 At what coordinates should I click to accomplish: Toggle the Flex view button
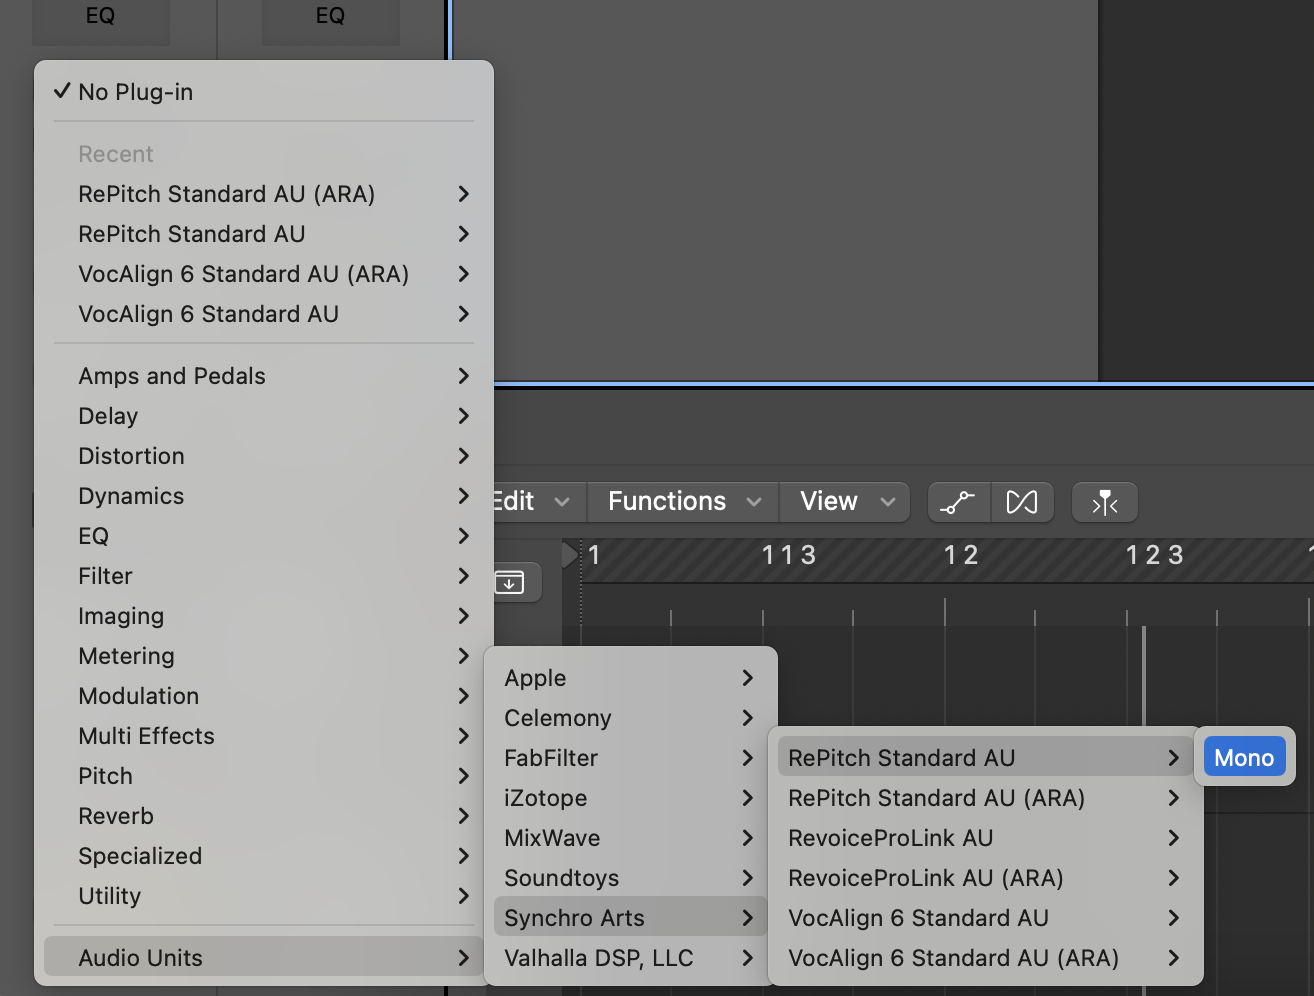click(x=1022, y=502)
